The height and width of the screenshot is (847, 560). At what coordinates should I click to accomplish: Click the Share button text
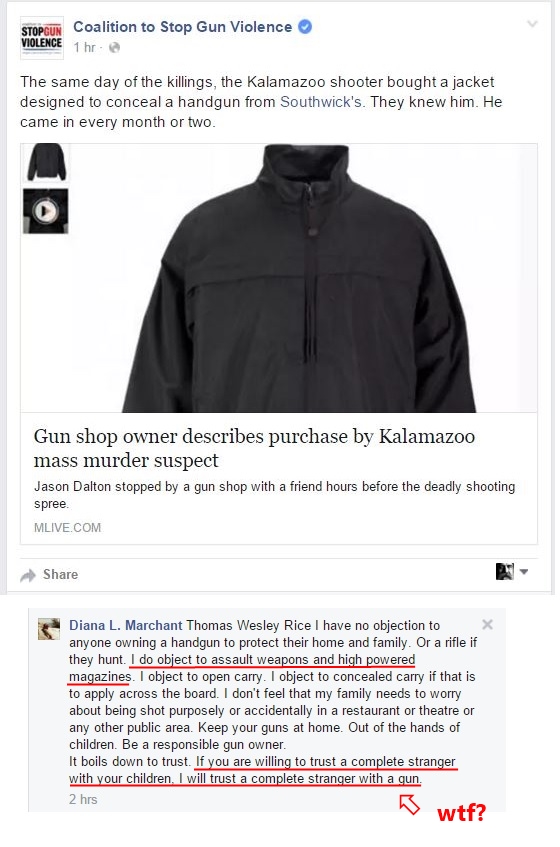coord(60,574)
